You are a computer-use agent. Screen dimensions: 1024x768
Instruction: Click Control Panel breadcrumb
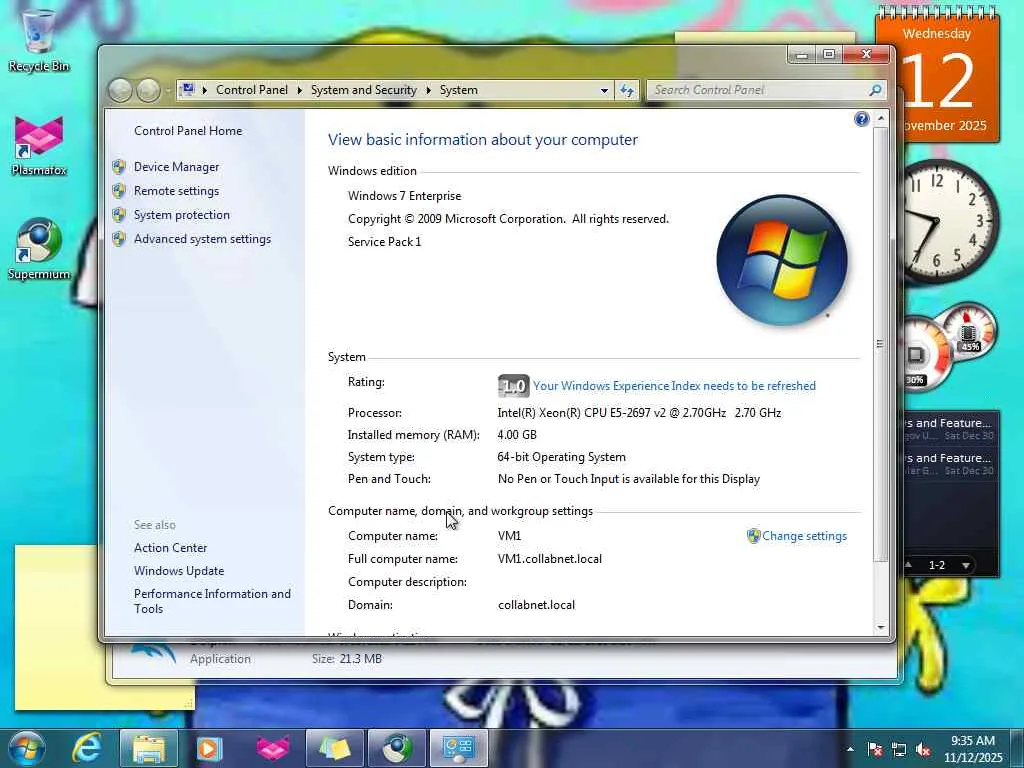point(251,90)
